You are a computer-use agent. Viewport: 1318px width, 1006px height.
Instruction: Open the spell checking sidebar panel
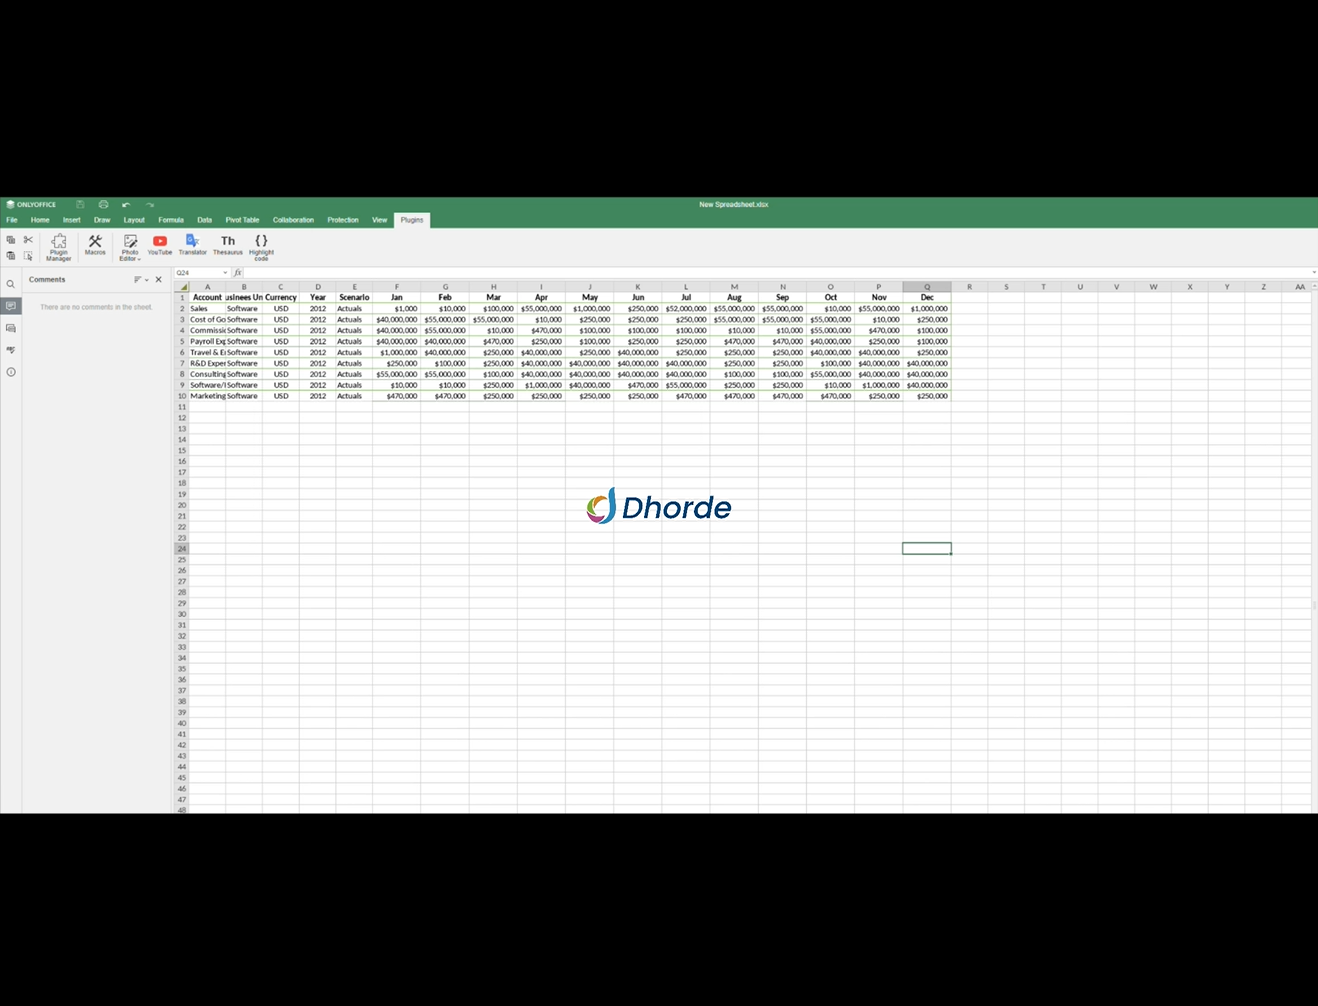tap(11, 350)
